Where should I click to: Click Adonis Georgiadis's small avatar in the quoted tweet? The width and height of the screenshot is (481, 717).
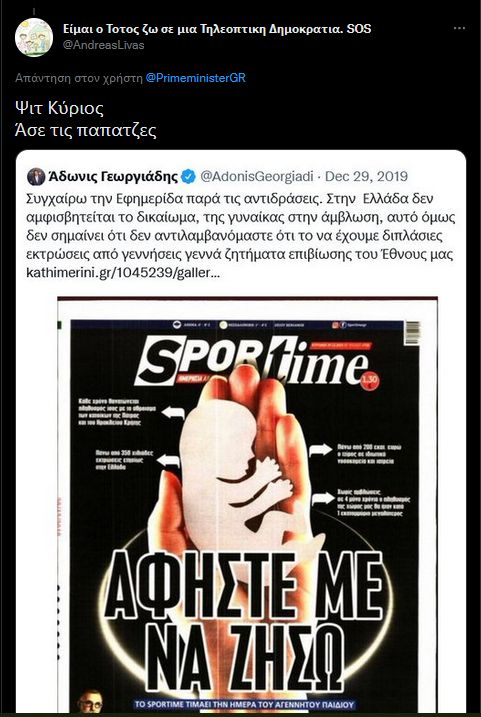pyautogui.click(x=36, y=177)
